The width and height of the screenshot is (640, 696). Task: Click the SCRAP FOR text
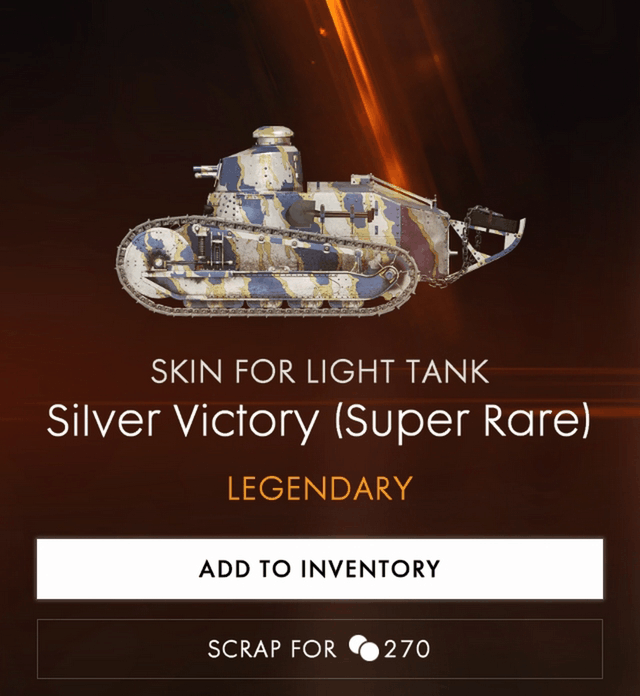pos(272,649)
